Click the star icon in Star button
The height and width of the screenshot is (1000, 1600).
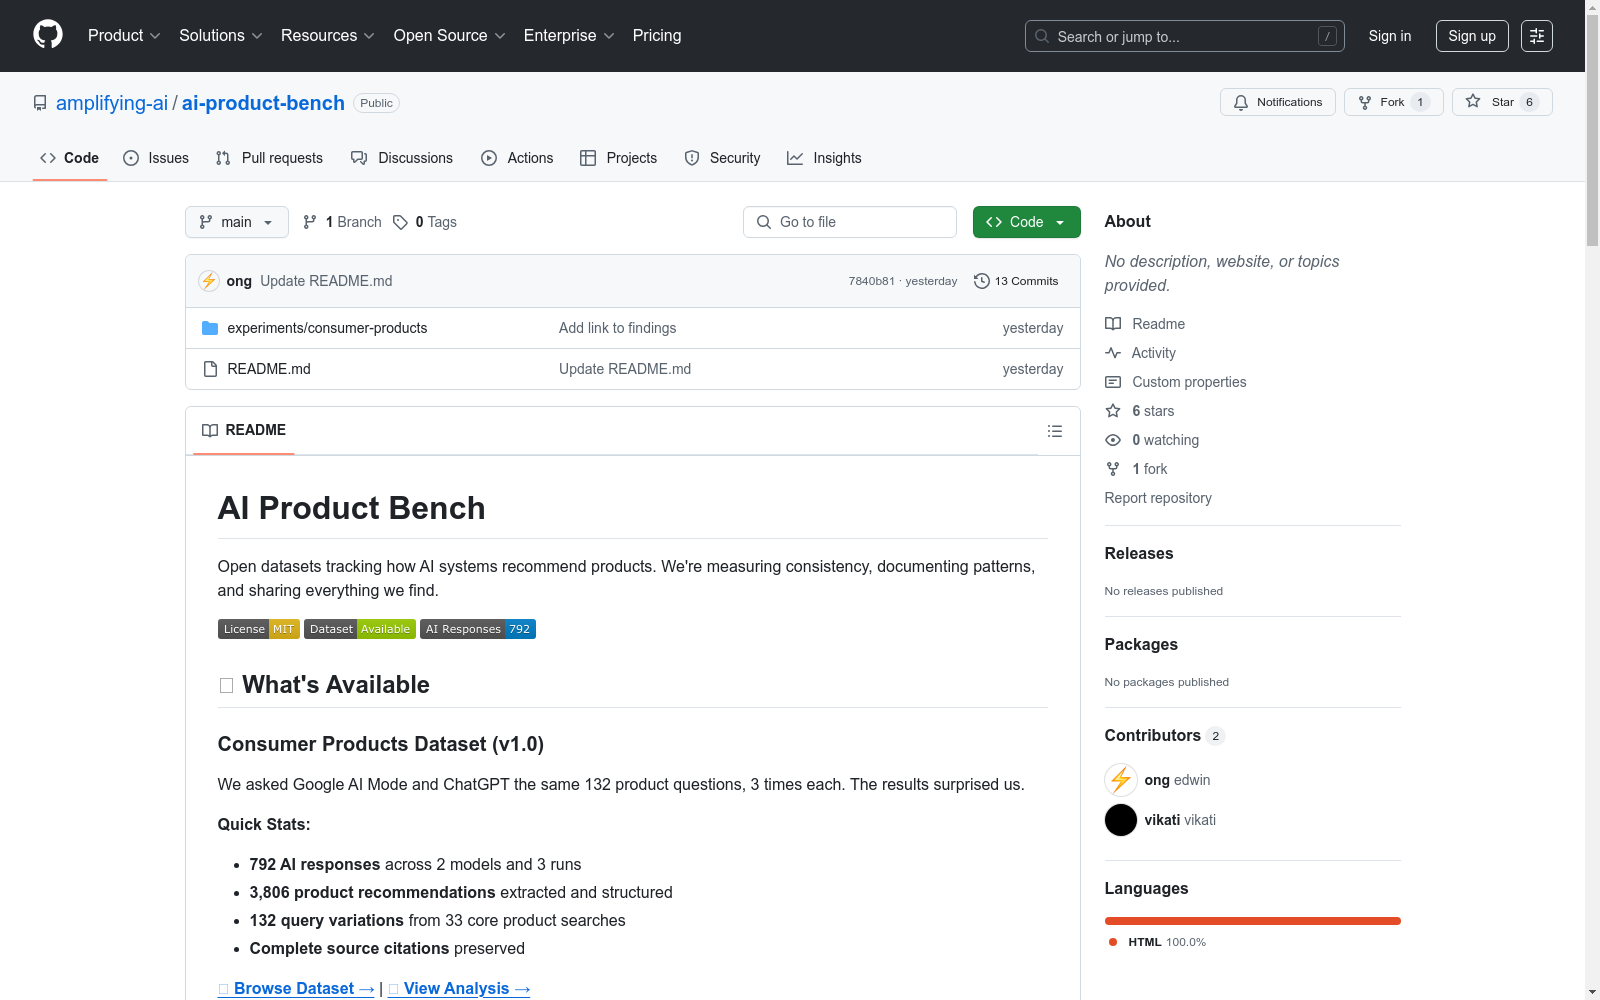1473,101
